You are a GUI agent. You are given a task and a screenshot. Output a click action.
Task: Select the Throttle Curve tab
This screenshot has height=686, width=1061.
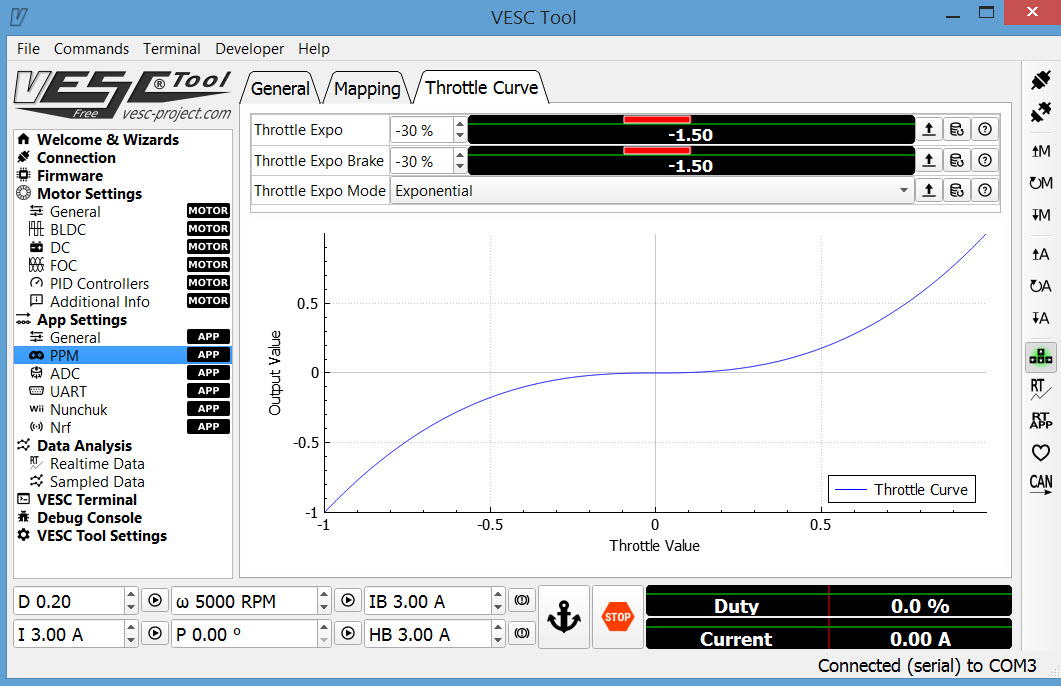482,87
